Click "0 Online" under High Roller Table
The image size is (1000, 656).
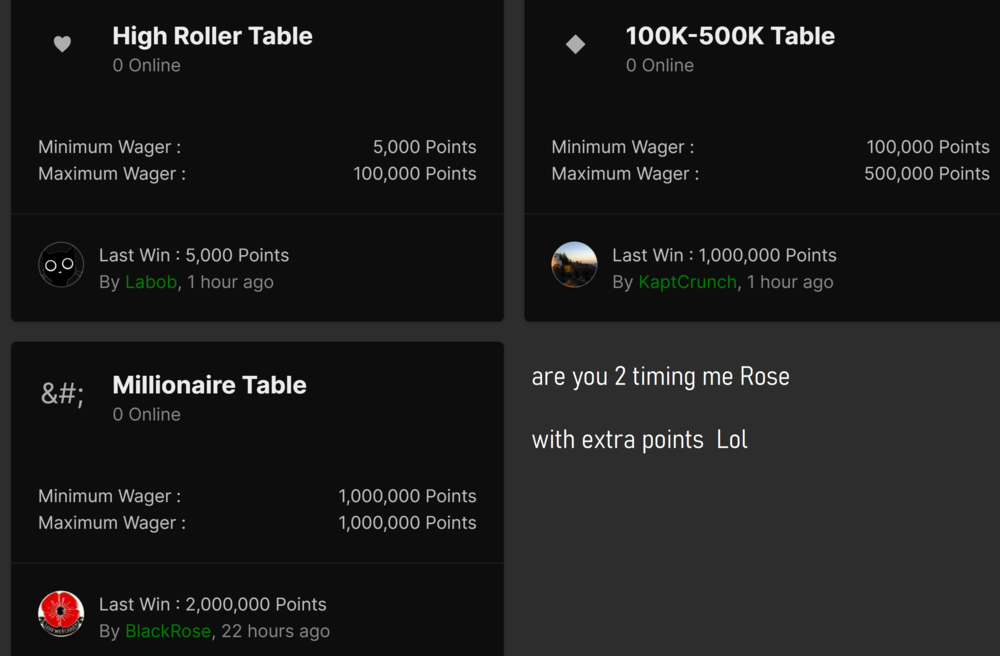(x=146, y=65)
